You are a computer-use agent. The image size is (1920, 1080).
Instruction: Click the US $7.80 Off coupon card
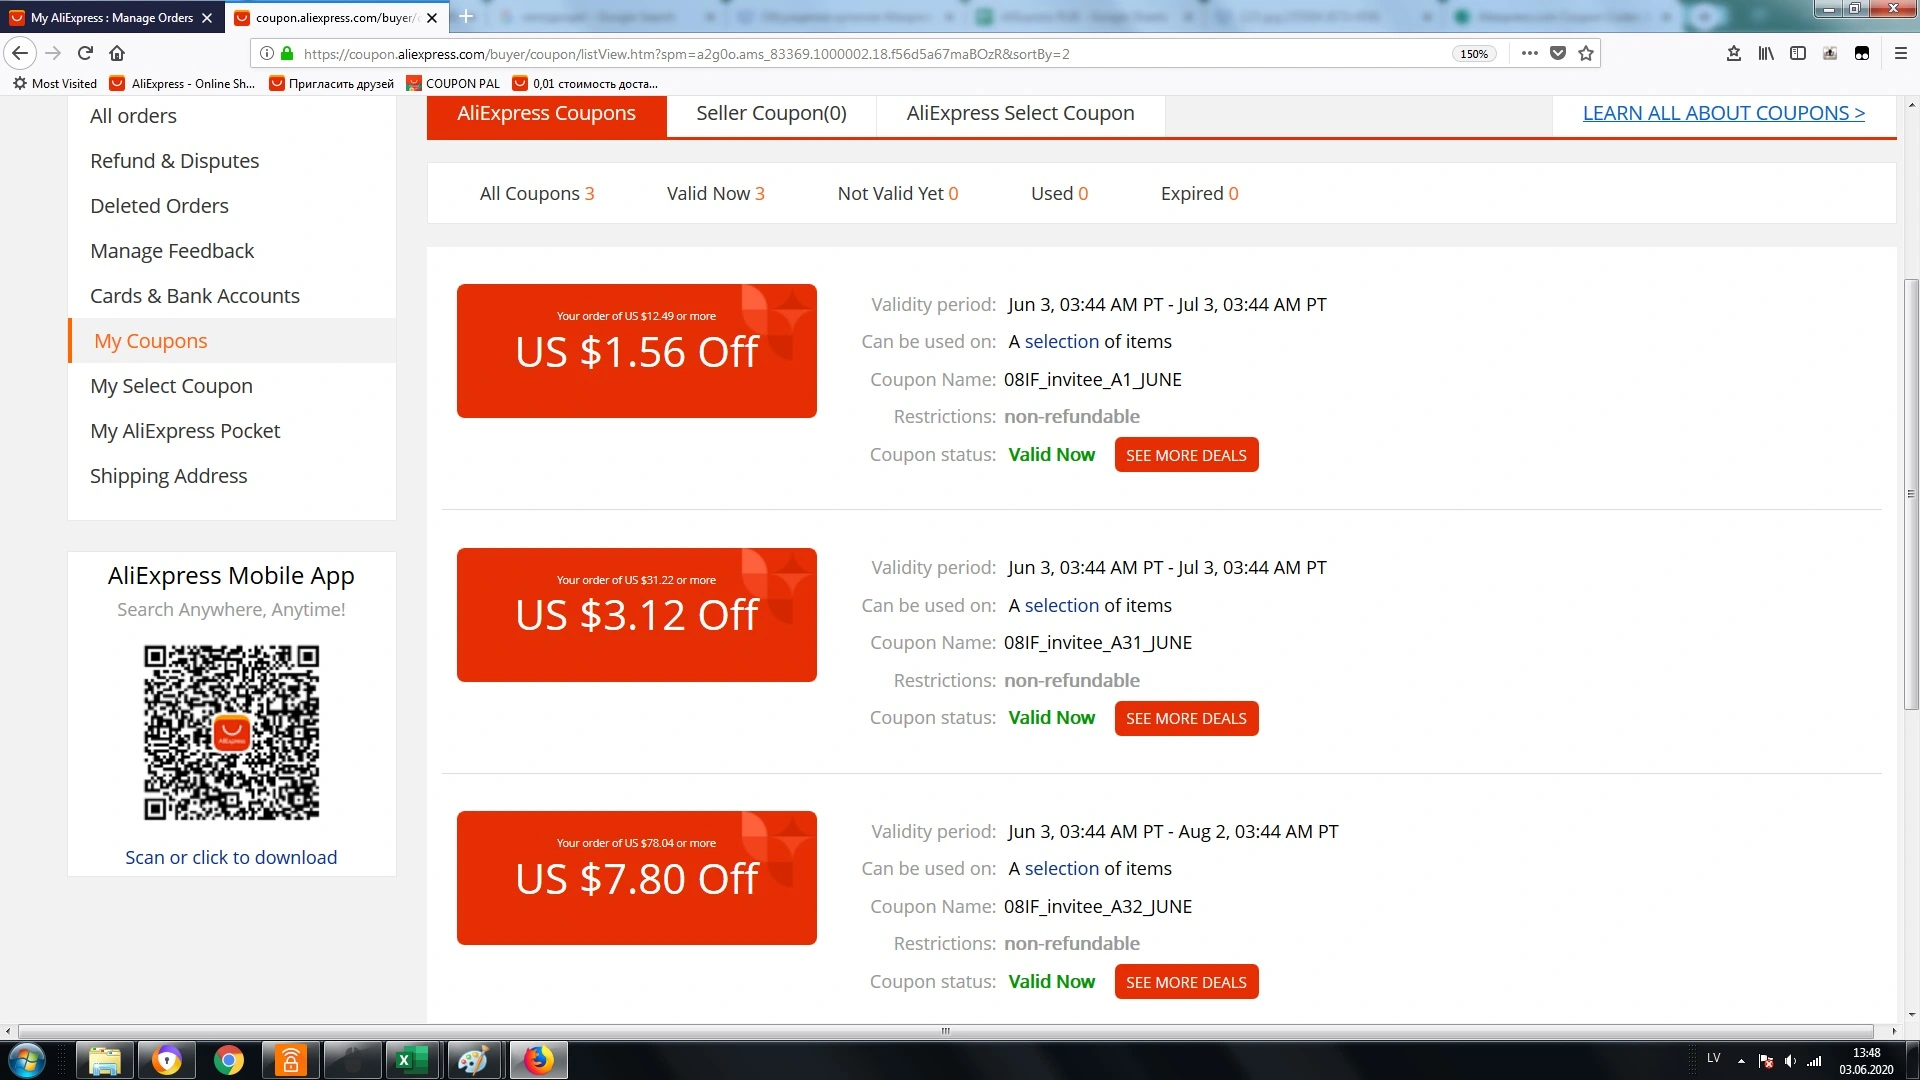pos(637,878)
